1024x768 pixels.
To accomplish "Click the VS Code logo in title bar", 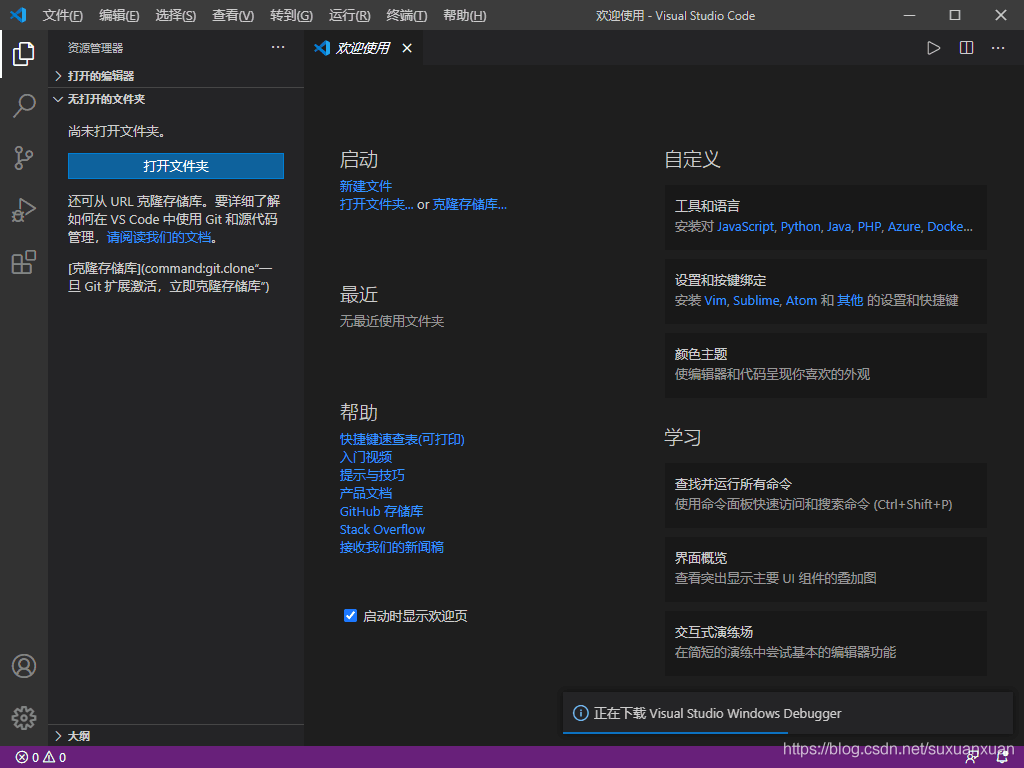I will (x=18, y=15).
